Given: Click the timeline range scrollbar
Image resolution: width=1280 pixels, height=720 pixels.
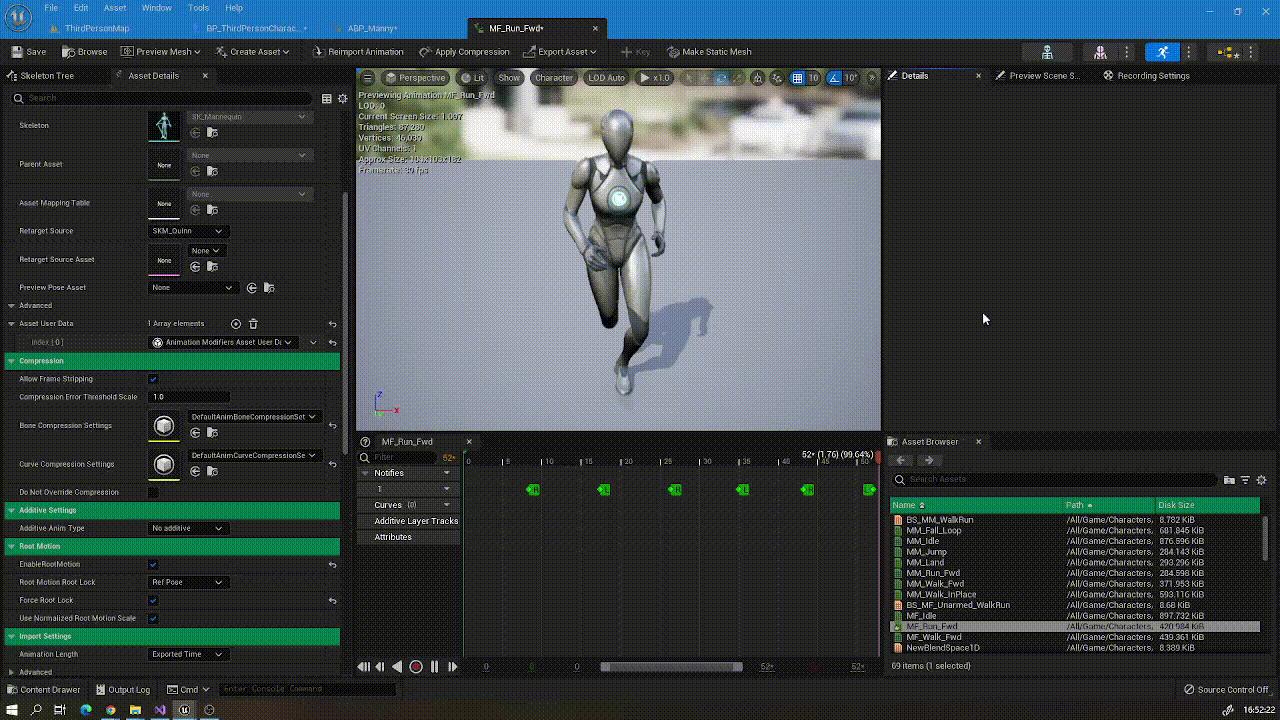Looking at the screenshot, I should (671, 667).
